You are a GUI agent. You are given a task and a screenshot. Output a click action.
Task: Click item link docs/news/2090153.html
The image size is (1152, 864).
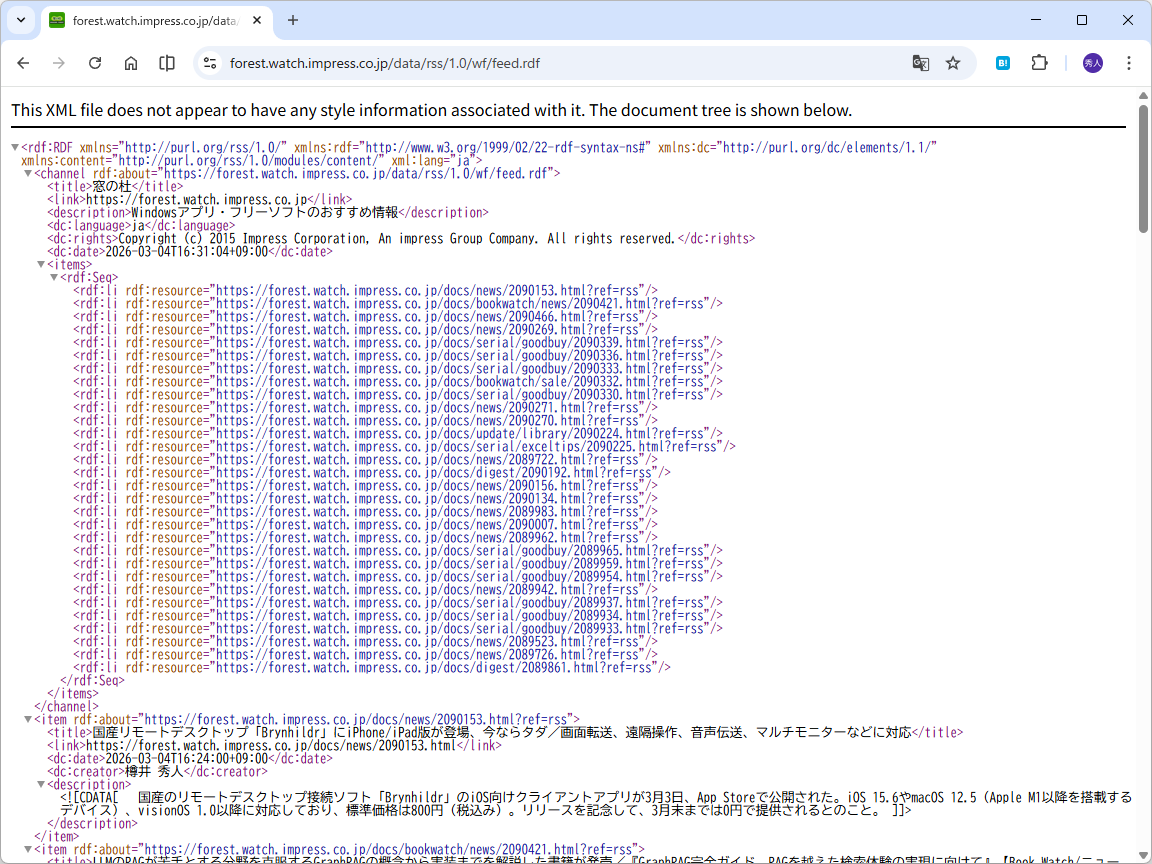point(271,745)
